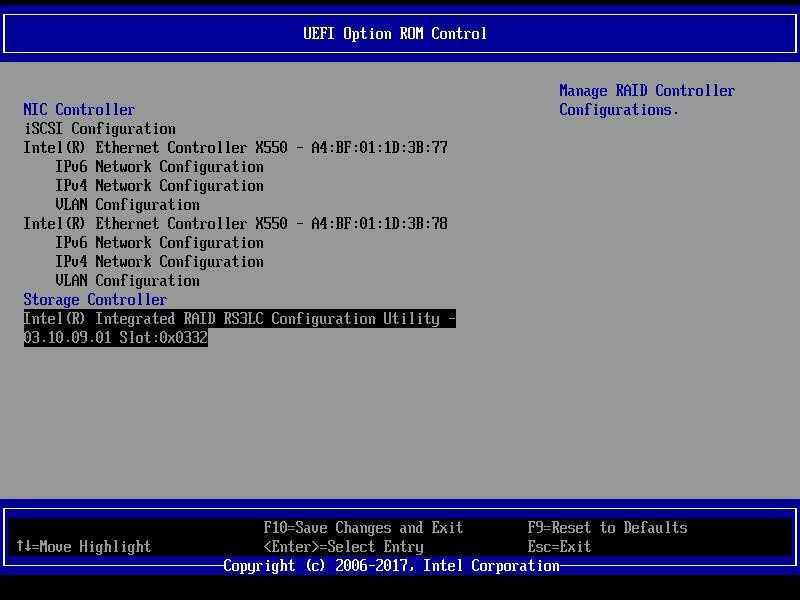Click the Intel Corporation copyright line
The image size is (800, 600).
coord(391,566)
